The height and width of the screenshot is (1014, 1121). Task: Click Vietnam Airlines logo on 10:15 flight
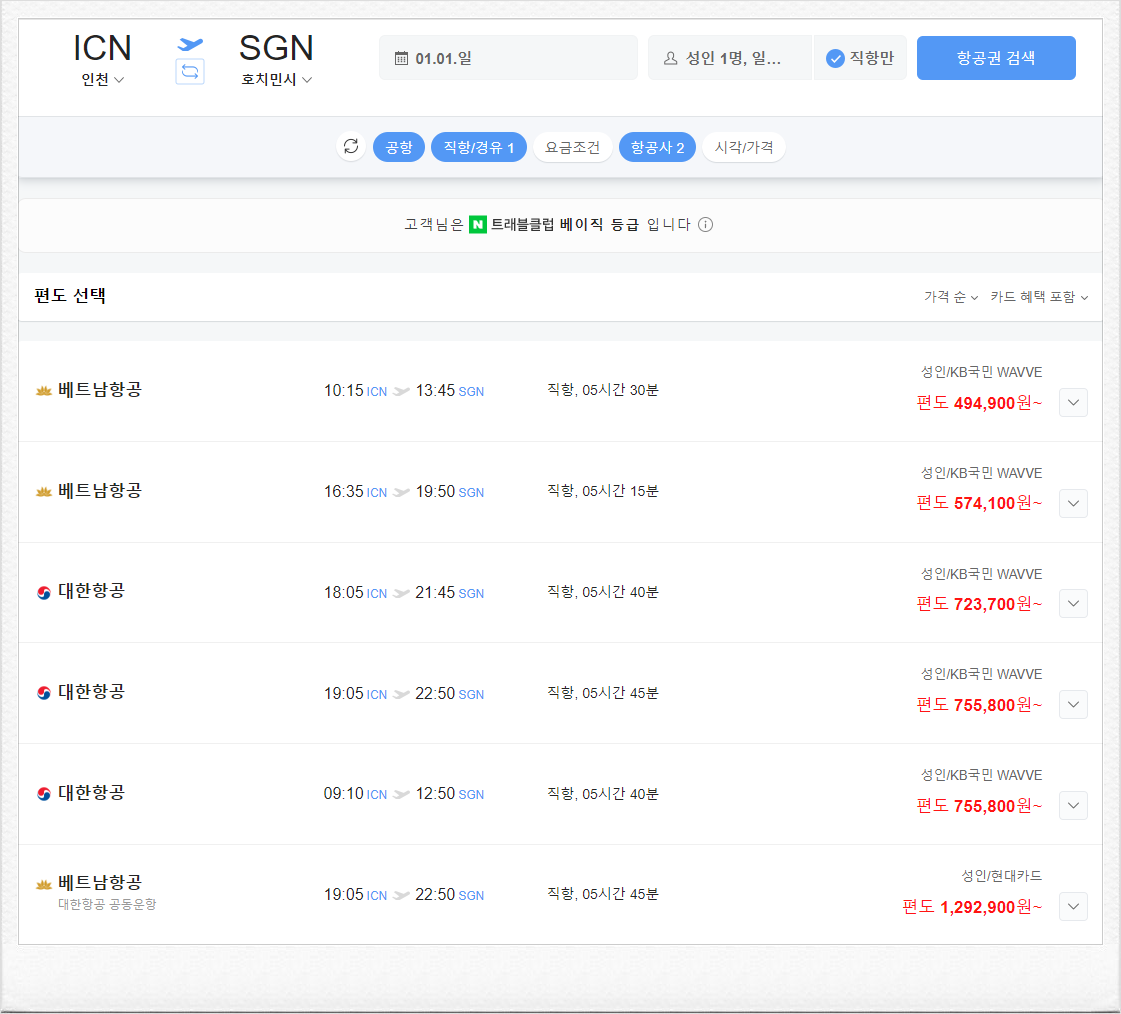[44, 390]
